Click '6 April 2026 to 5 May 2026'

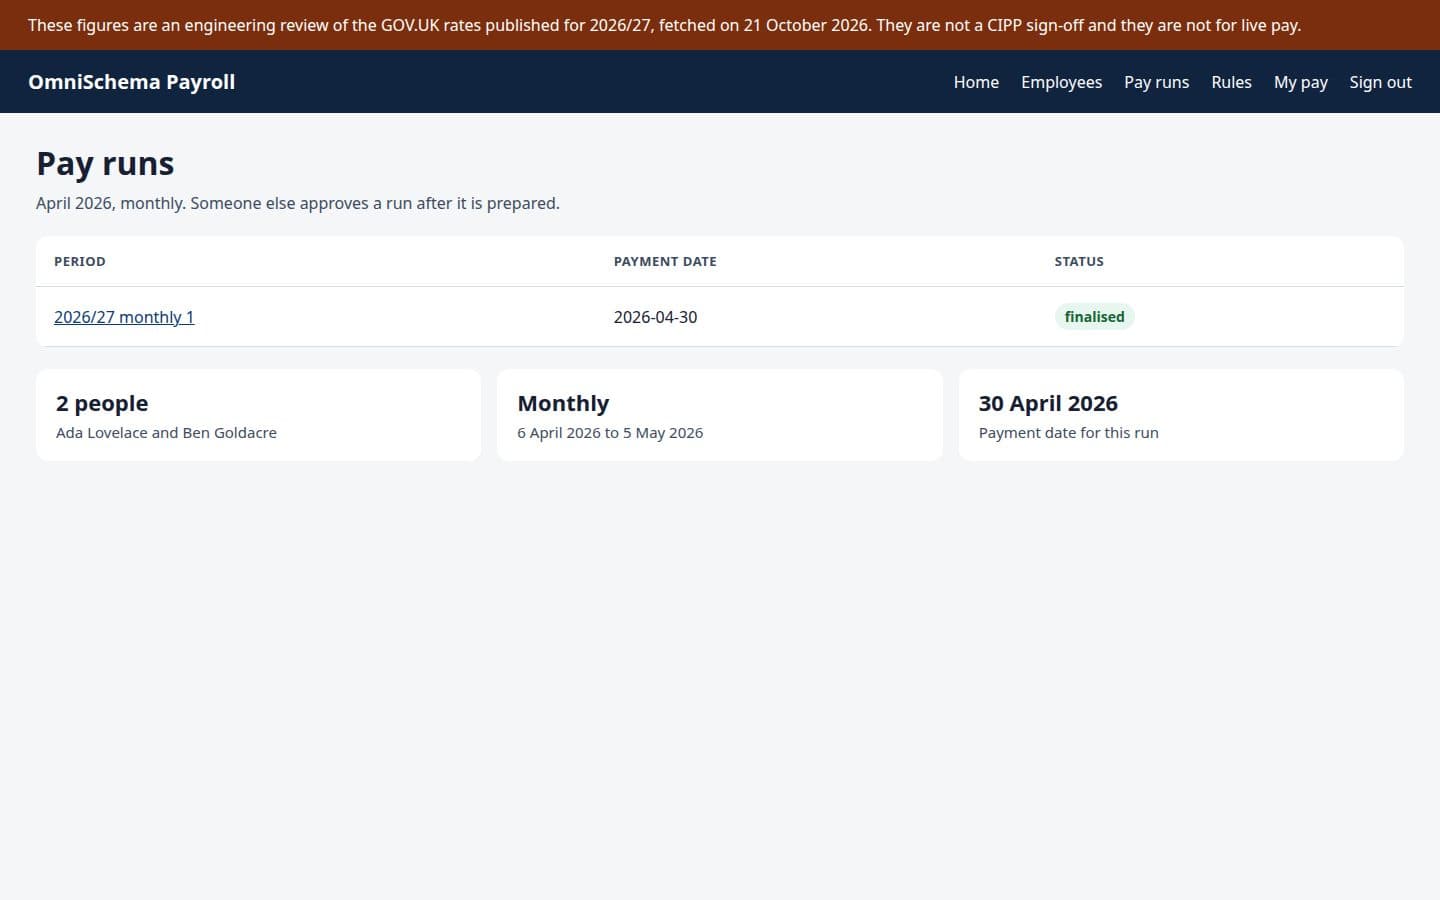coord(610,433)
